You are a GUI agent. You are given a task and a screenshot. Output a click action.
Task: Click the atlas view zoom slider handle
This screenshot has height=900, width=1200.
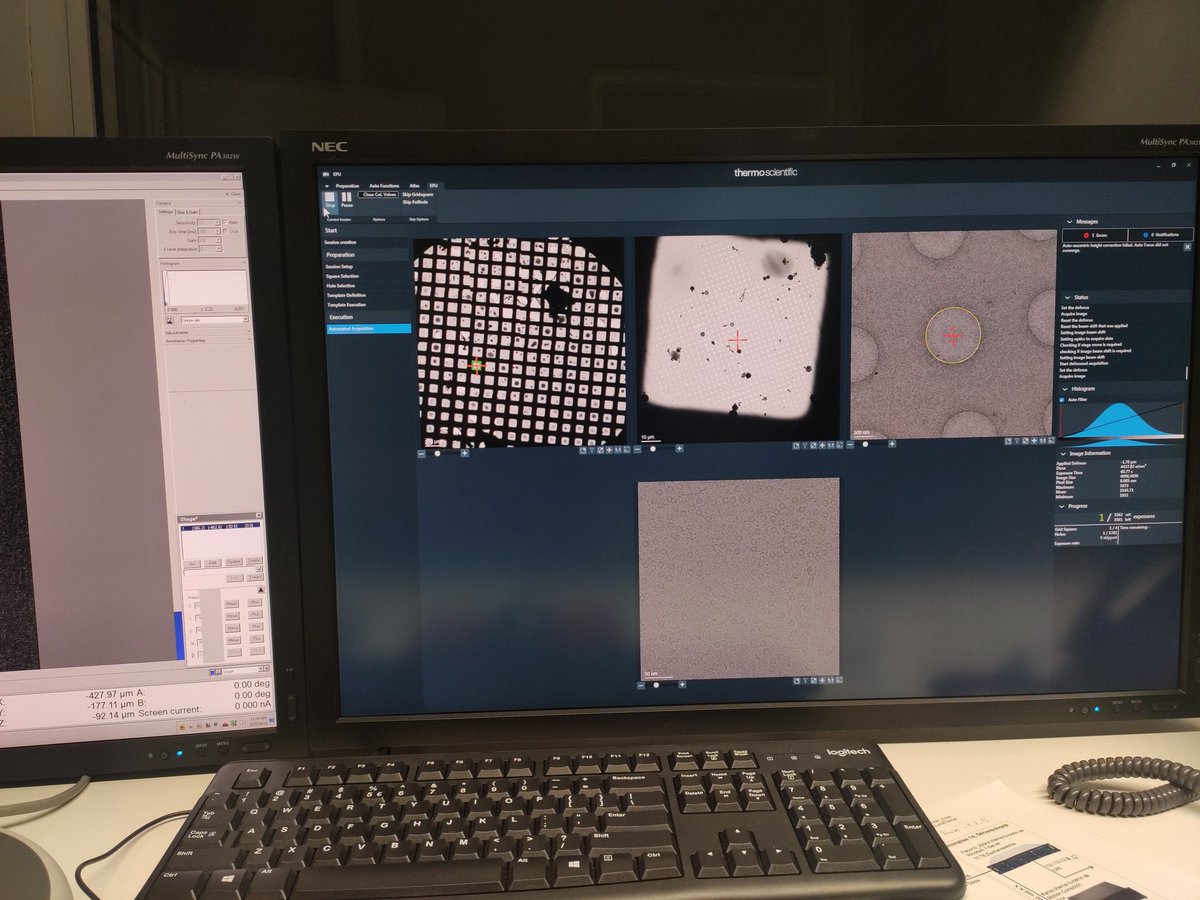(437, 453)
